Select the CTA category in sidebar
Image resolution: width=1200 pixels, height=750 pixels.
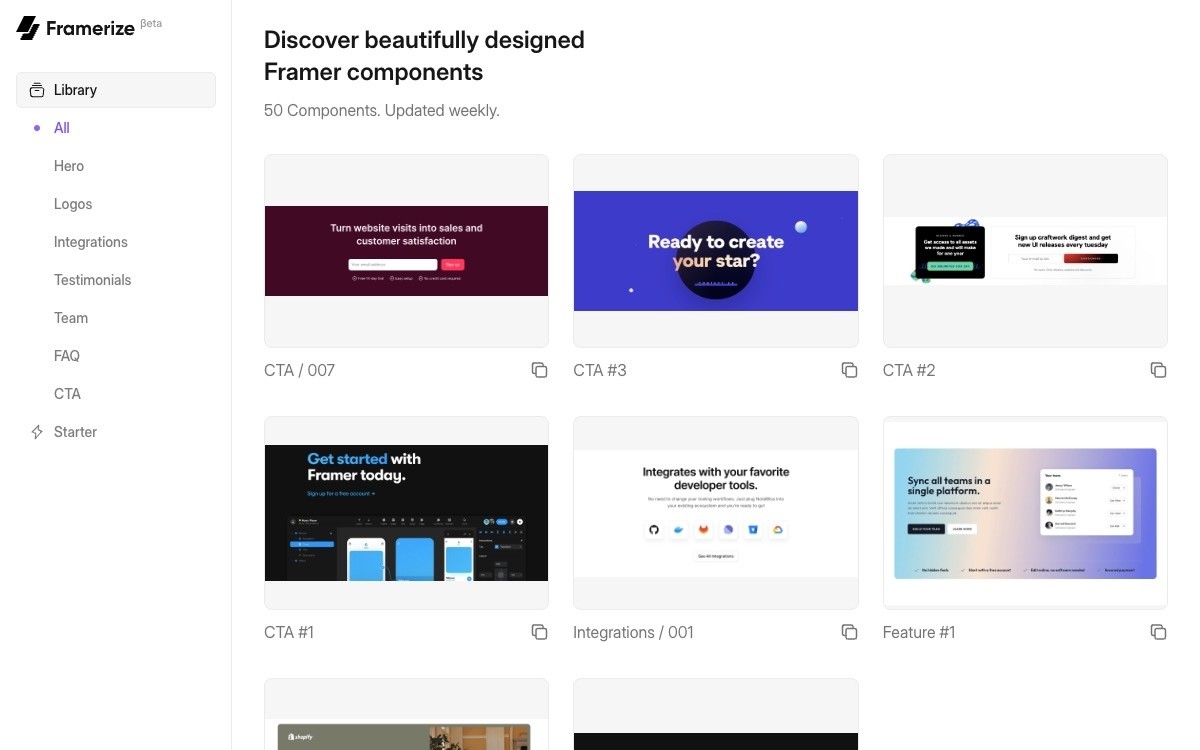(66, 394)
